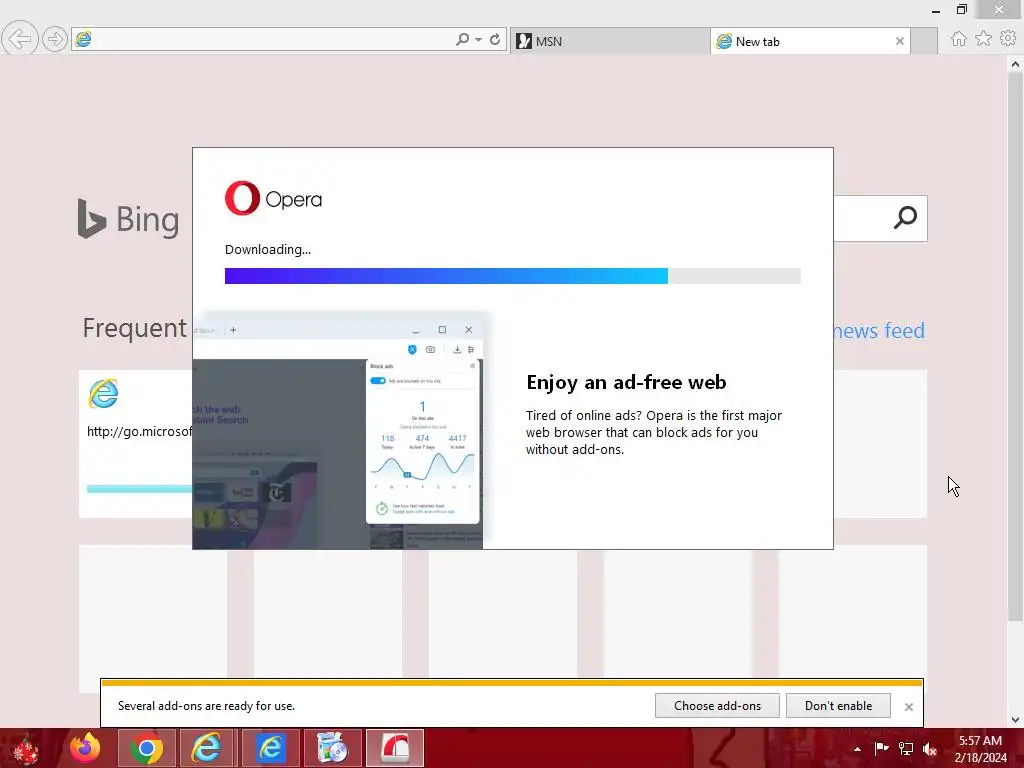Open the second Internet Explorer taskbar window
The height and width of the screenshot is (768, 1024).
coord(270,748)
